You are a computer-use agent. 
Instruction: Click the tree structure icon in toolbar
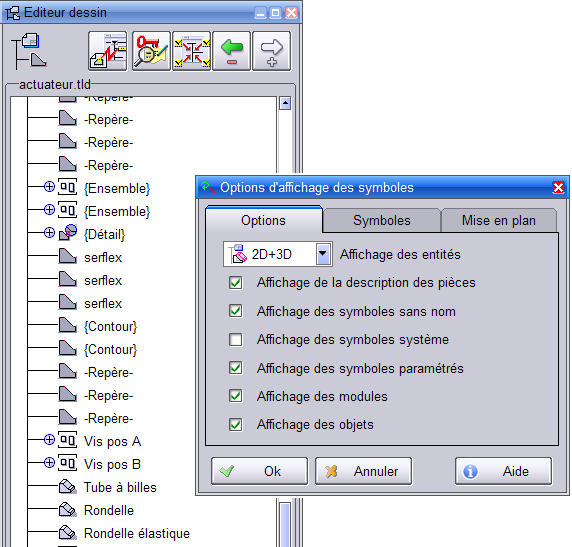click(x=28, y=51)
